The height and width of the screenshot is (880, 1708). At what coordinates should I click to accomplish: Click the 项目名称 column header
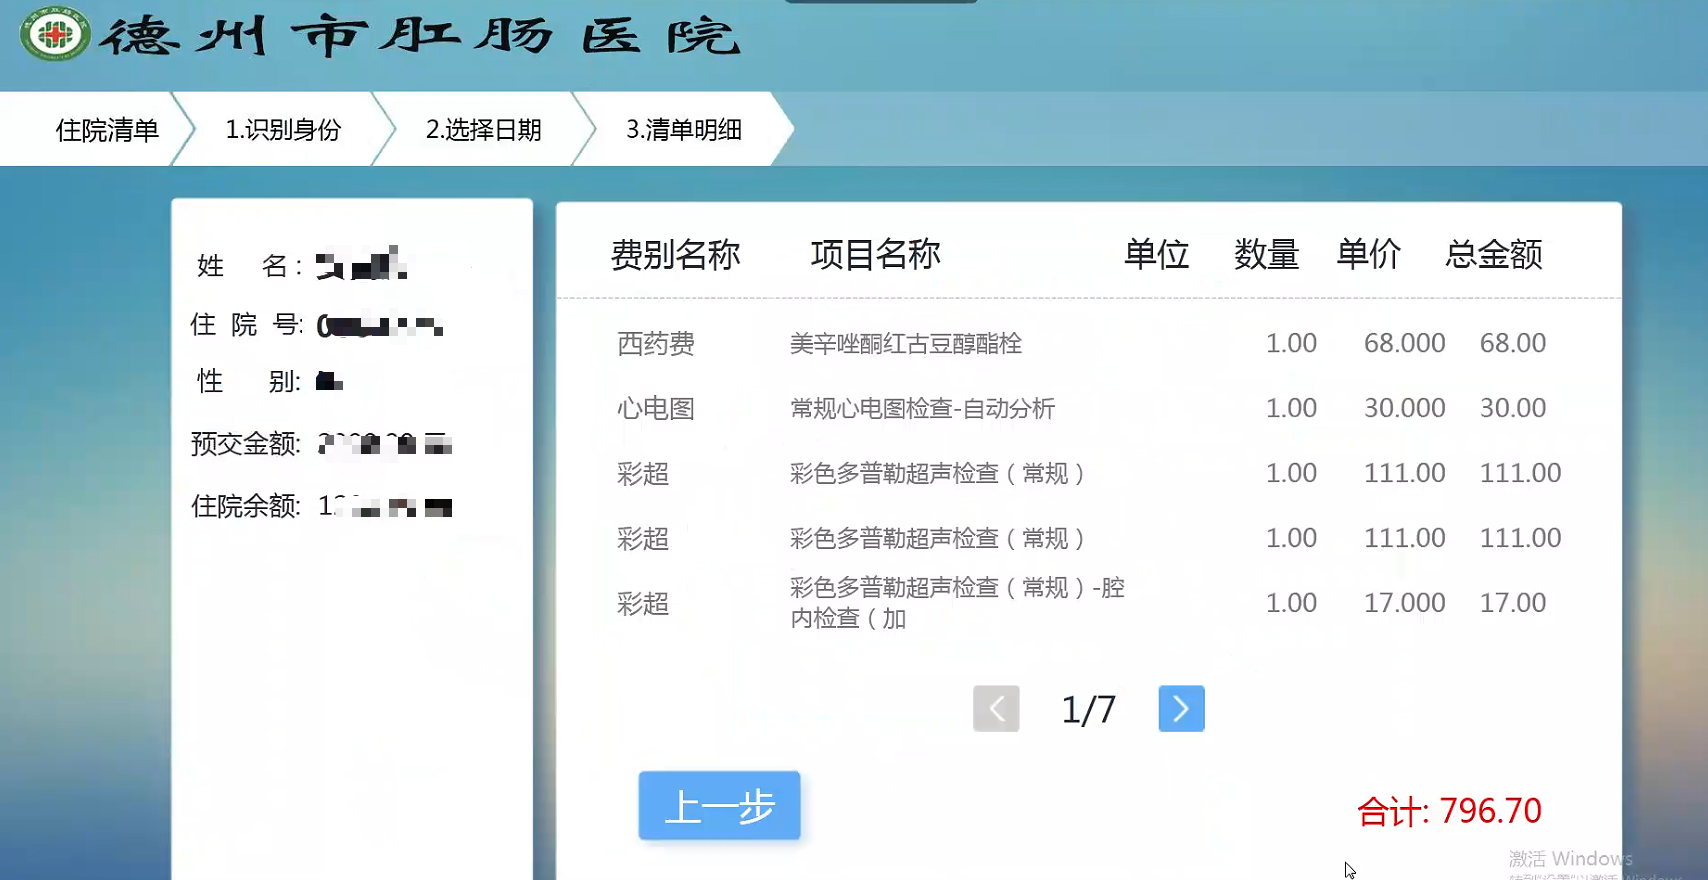pos(875,255)
